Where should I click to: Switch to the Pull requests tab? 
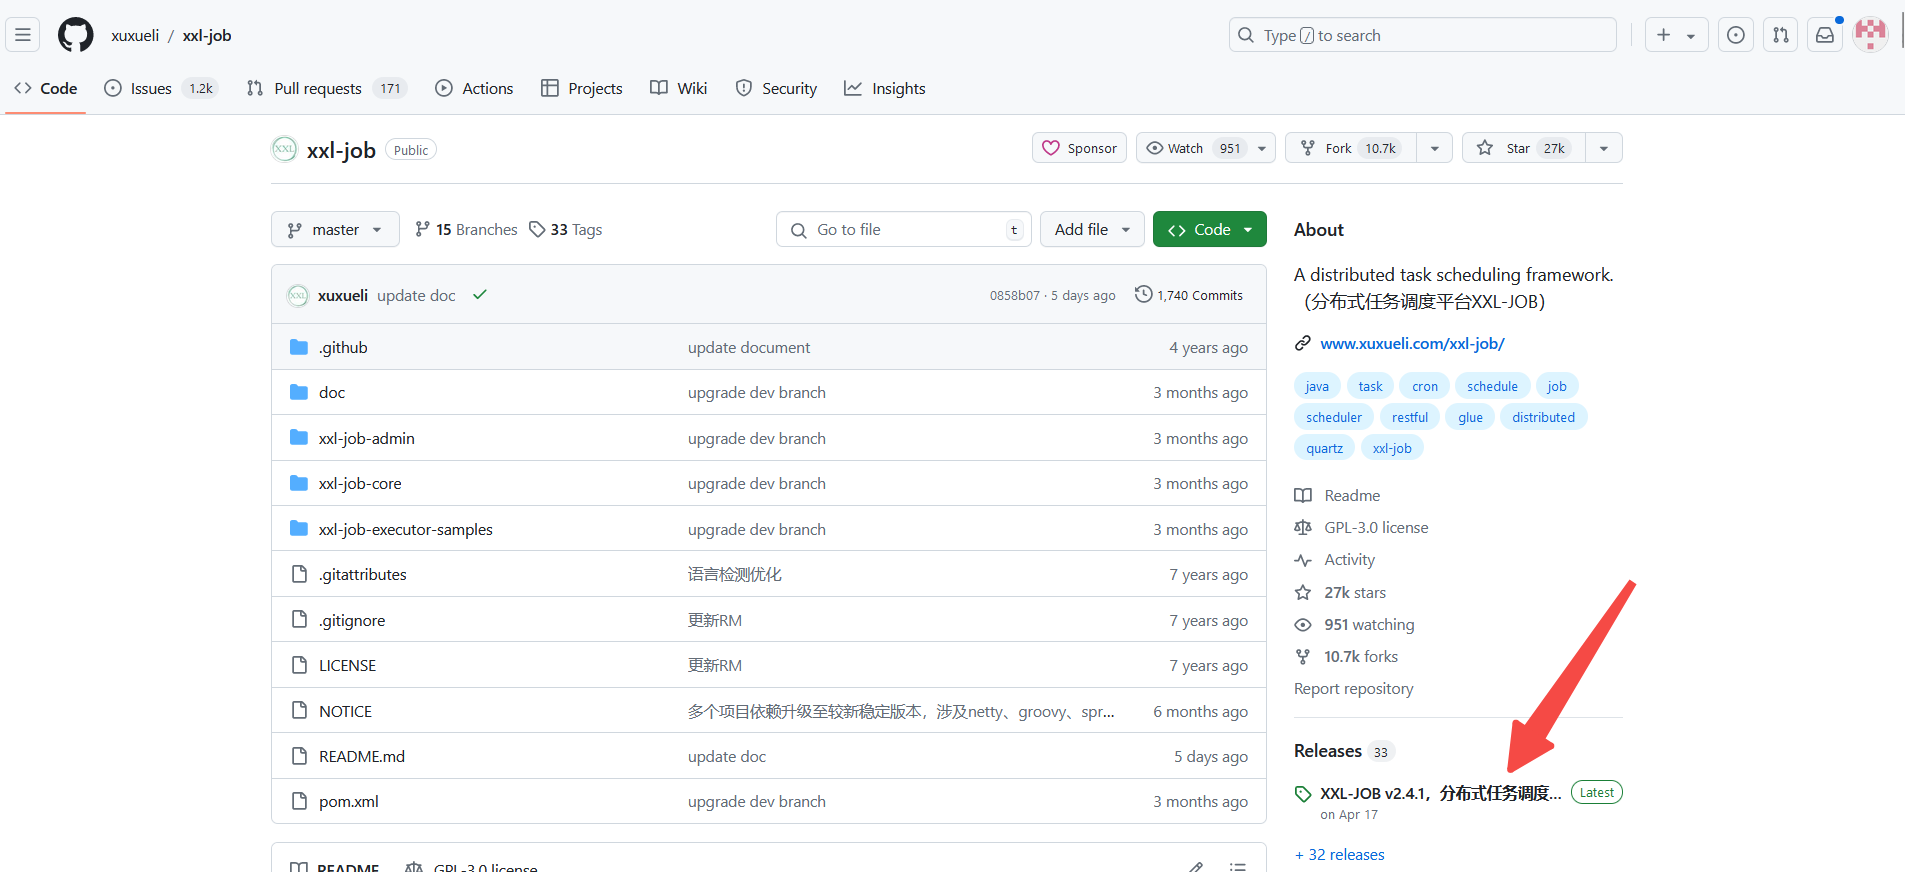pos(326,88)
